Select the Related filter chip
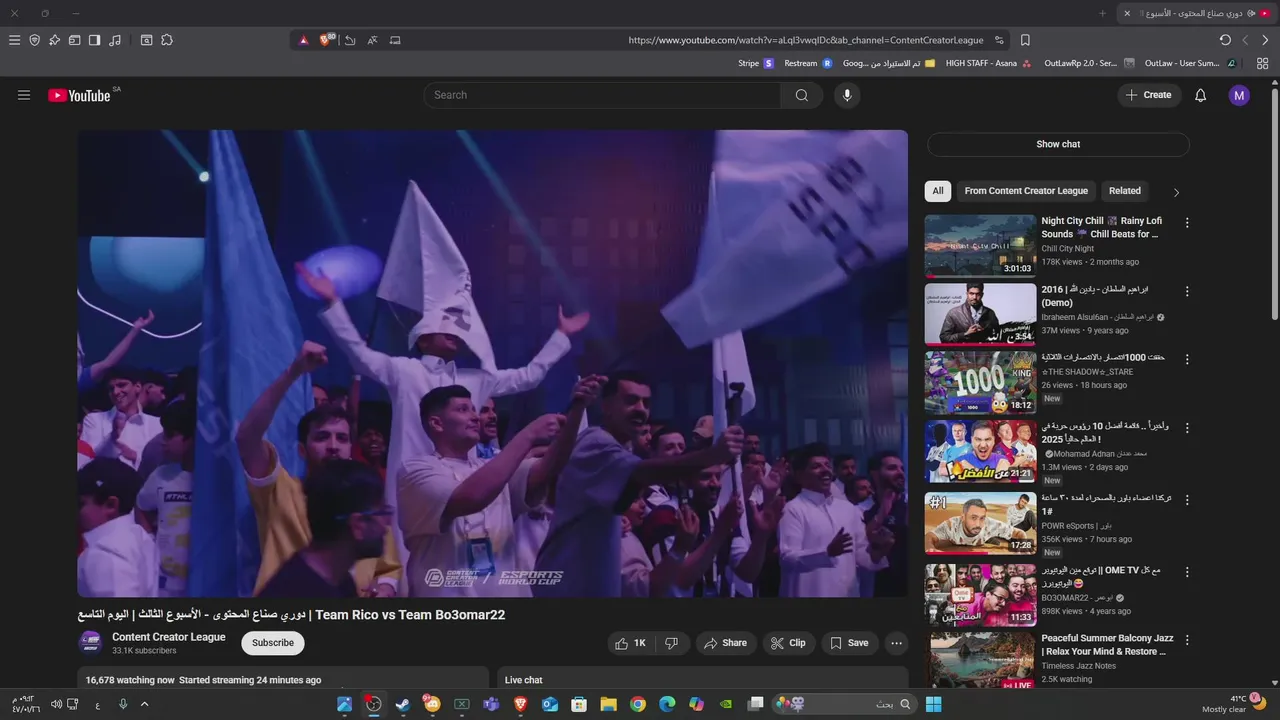This screenshot has width=1280, height=720. [x=1124, y=191]
